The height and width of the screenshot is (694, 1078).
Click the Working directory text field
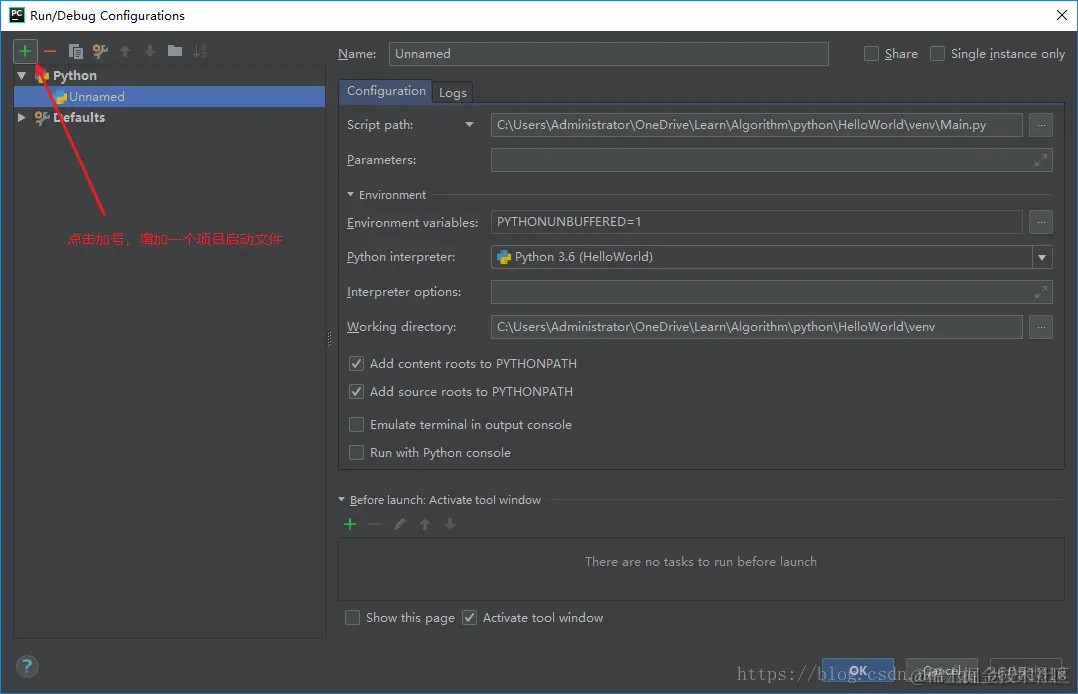tap(756, 327)
